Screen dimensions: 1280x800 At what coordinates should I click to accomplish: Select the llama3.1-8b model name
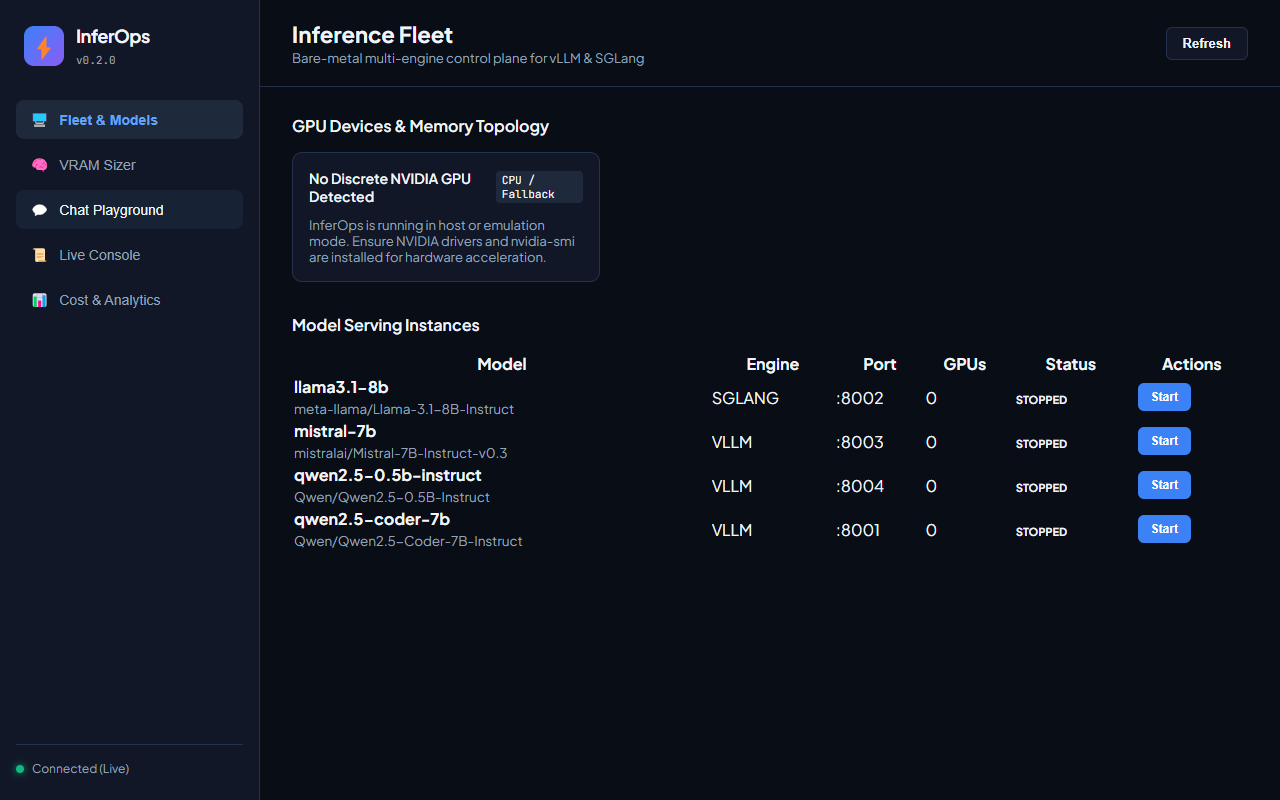(x=341, y=387)
